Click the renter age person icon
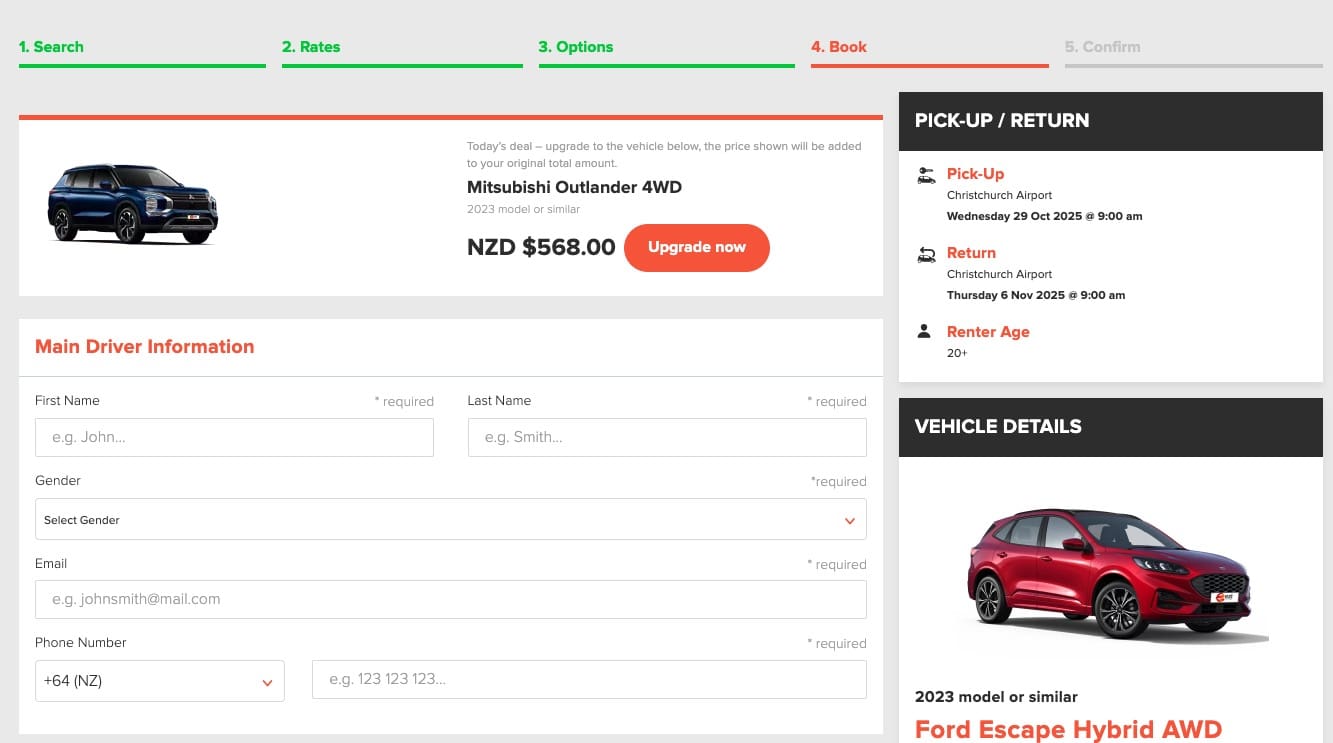The width and height of the screenshot is (1333, 743). 924,332
